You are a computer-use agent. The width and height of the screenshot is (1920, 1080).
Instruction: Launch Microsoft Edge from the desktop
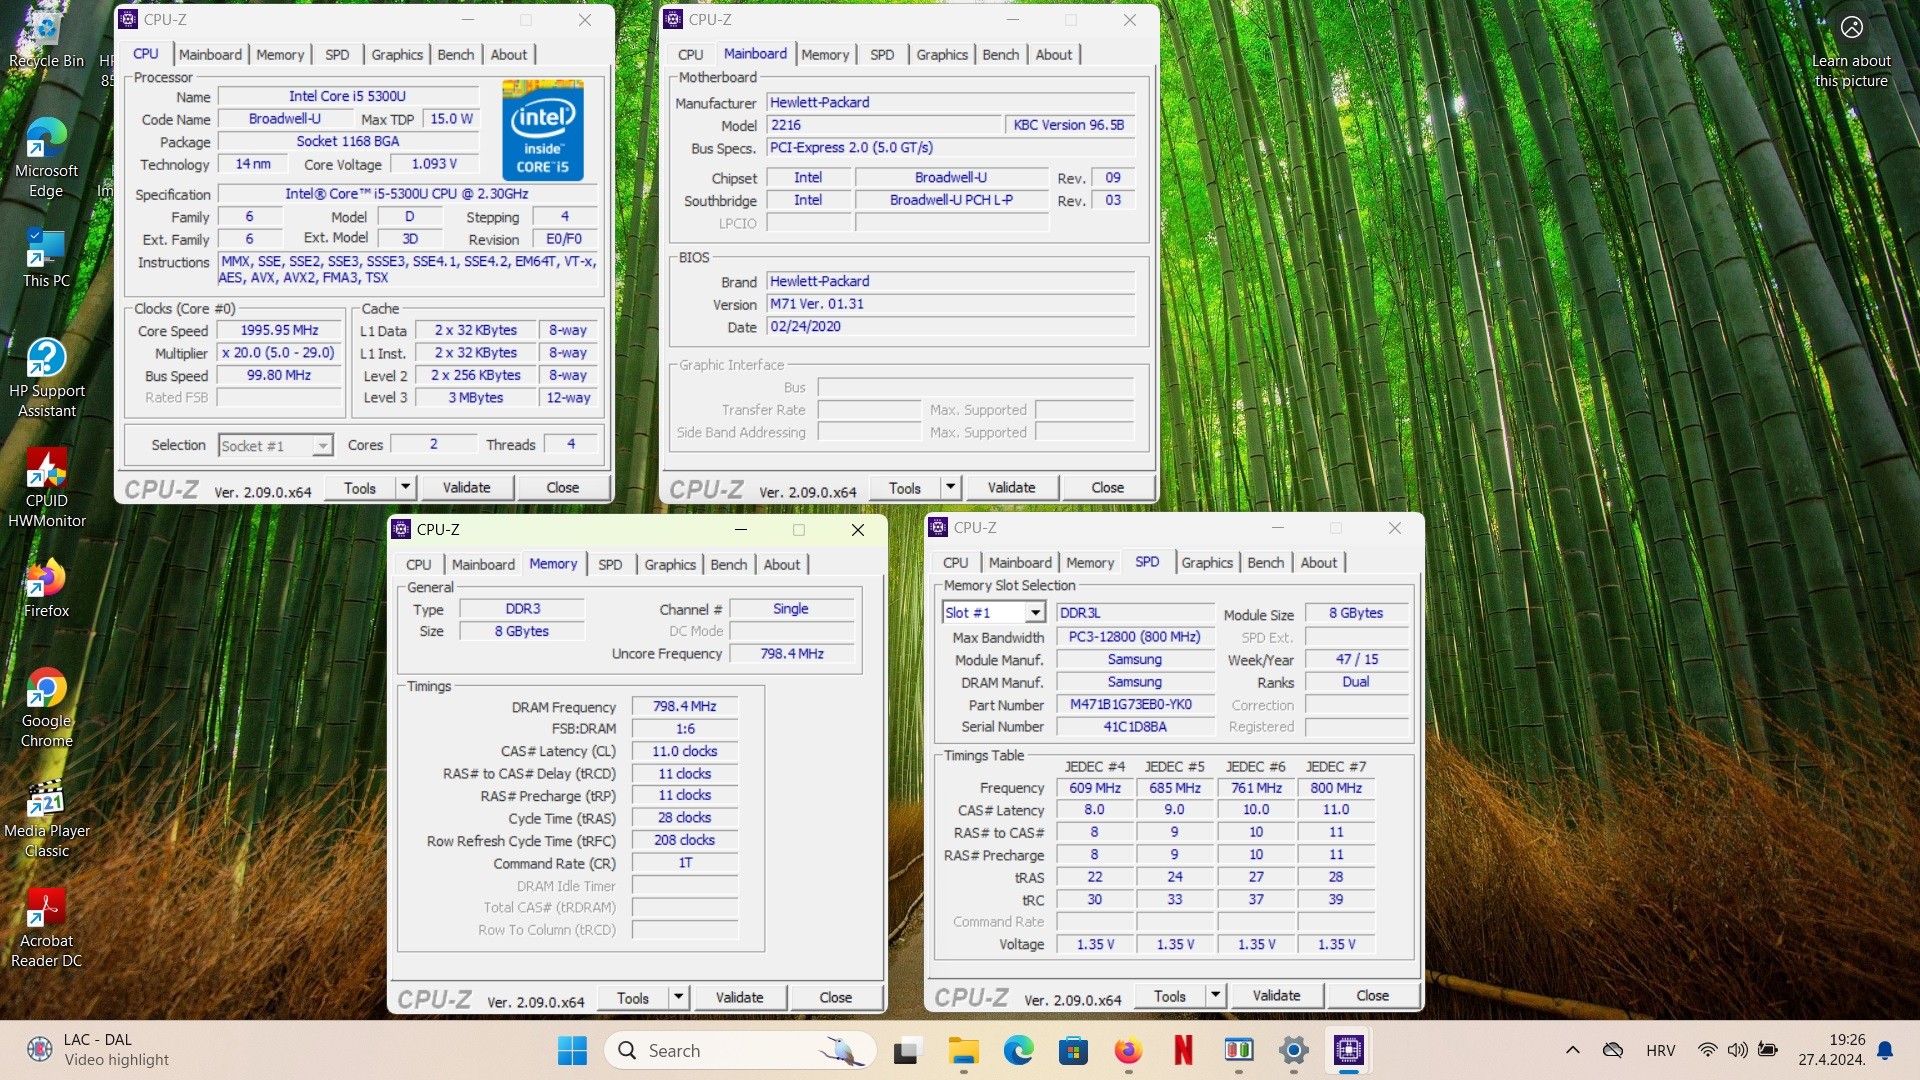tap(46, 158)
